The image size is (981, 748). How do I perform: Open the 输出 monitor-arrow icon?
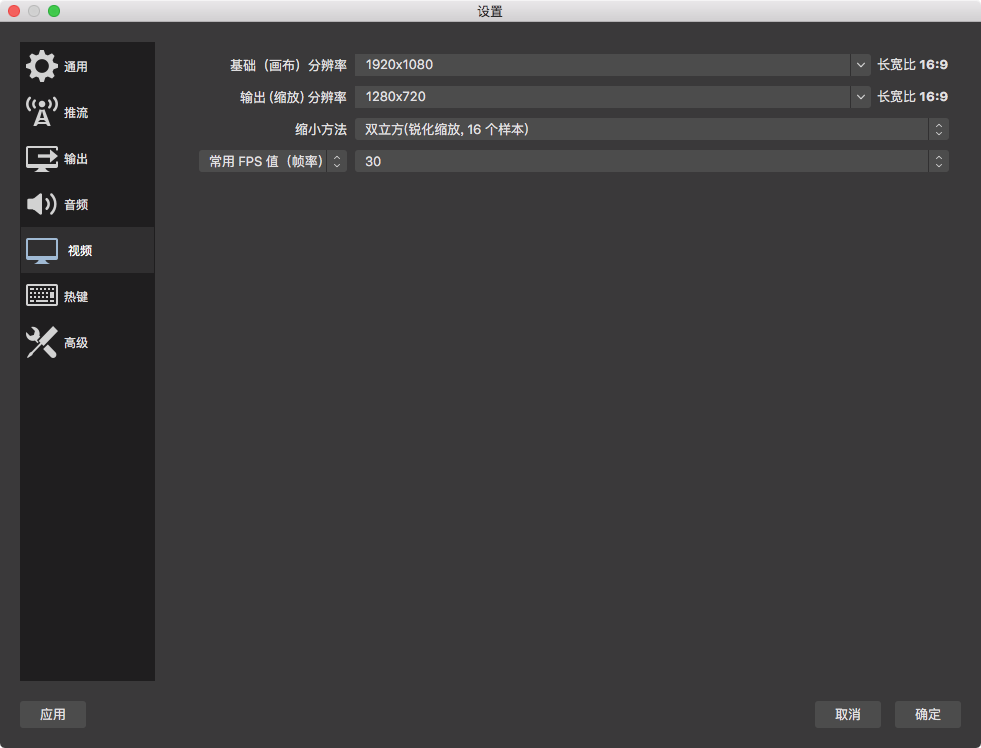(x=42, y=158)
